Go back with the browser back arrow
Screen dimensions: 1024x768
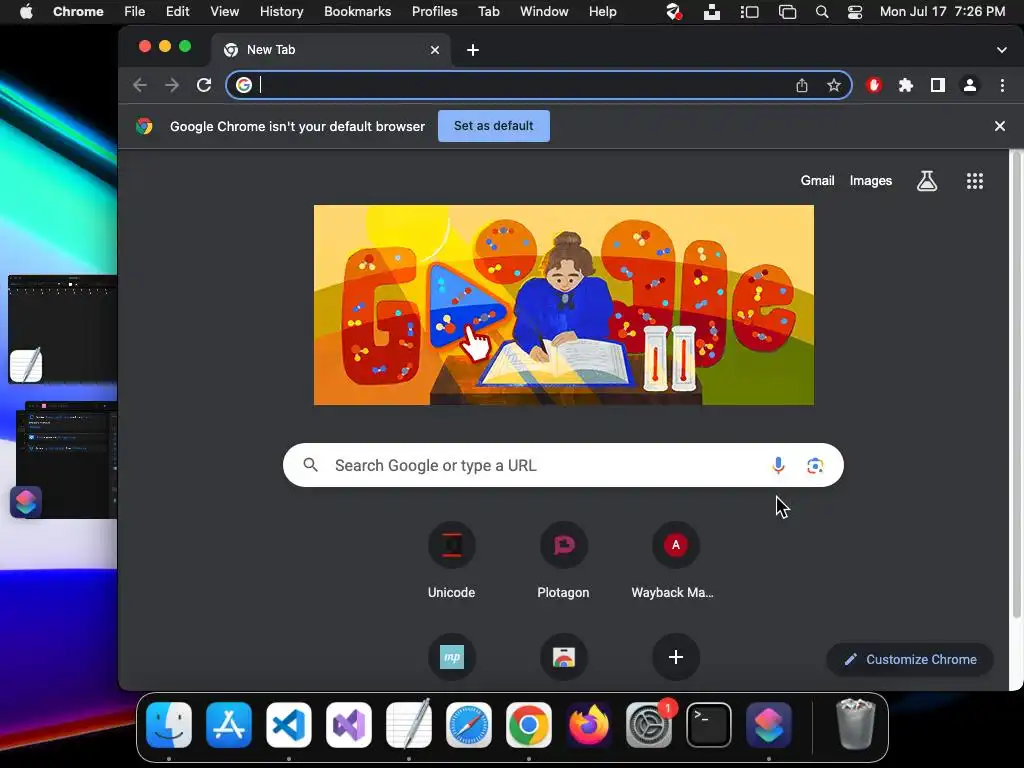140,85
